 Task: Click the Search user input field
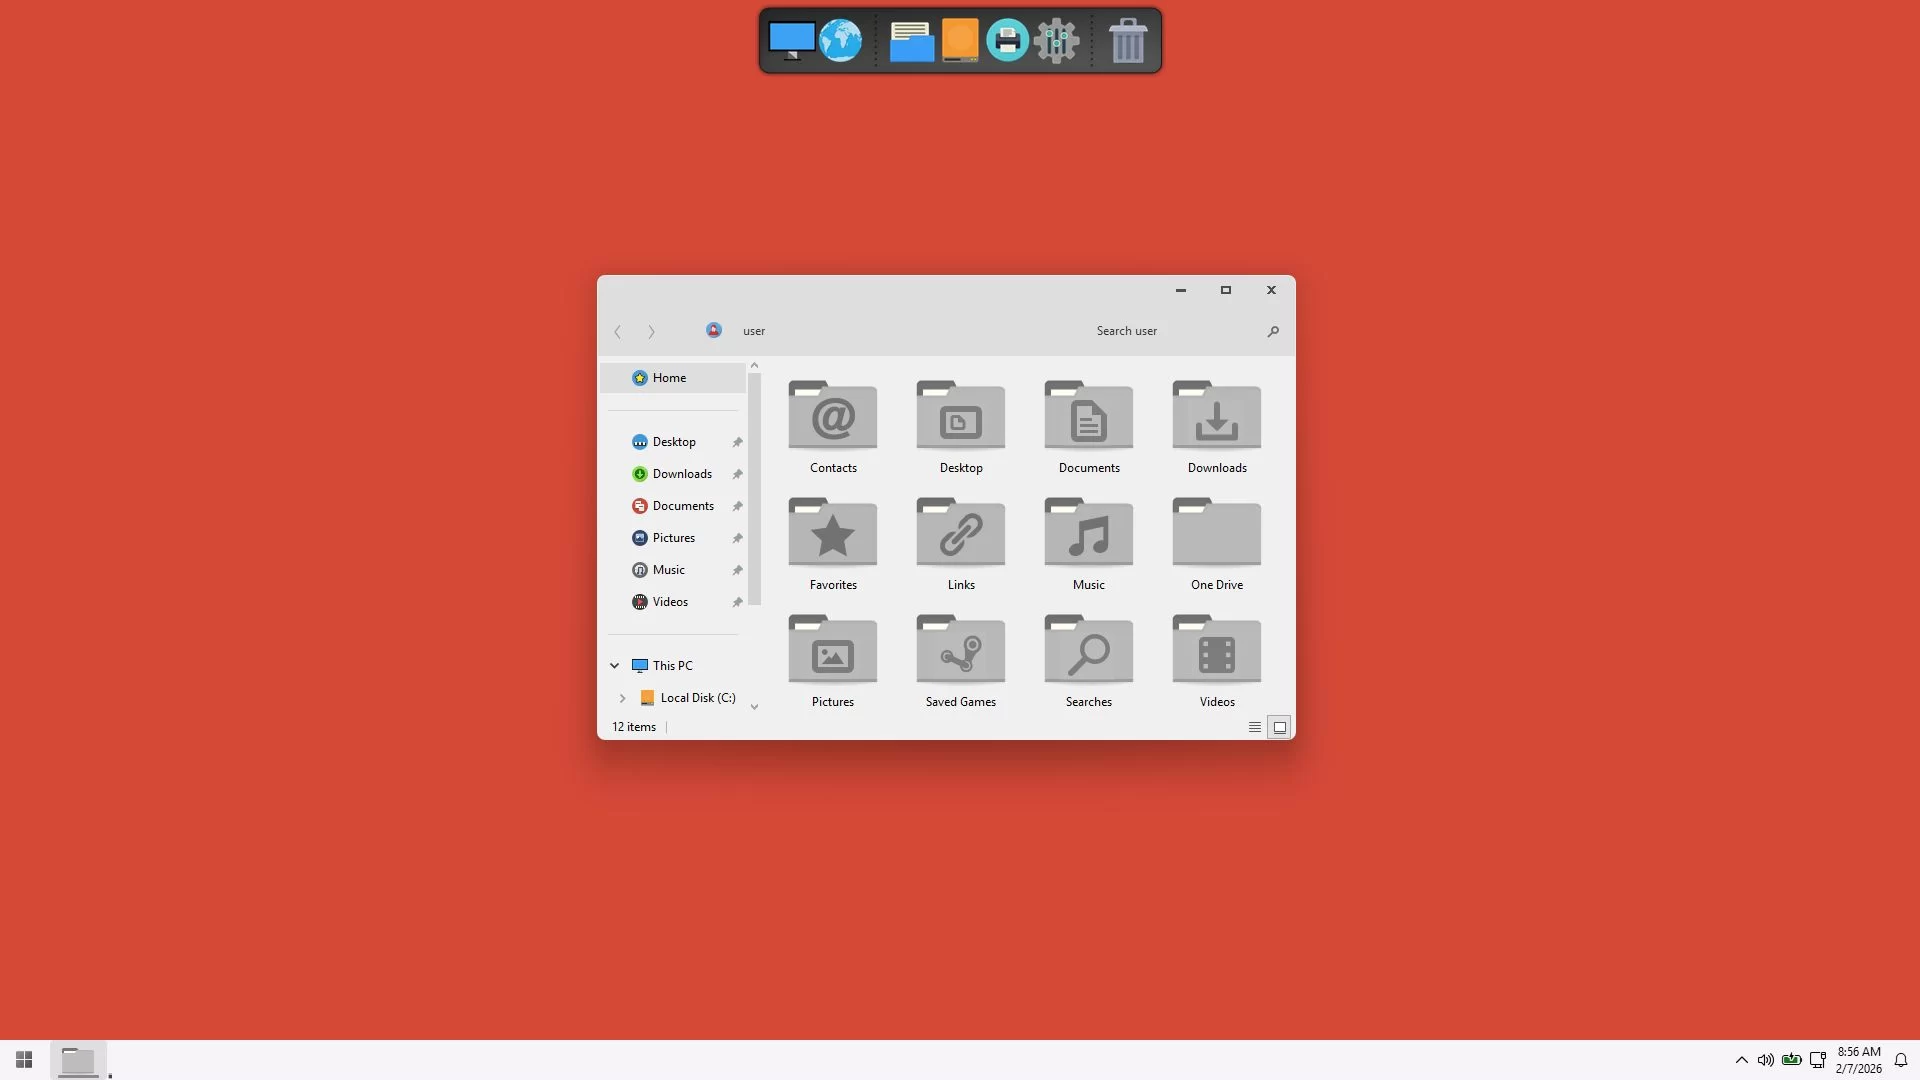click(1170, 331)
